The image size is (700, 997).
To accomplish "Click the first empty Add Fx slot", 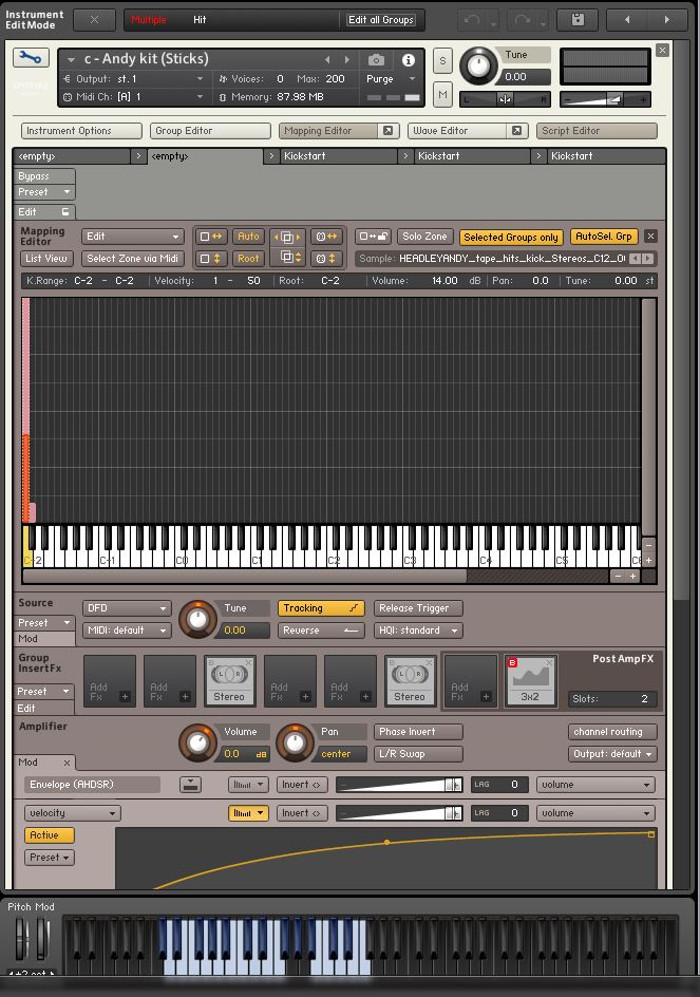I will 109,681.
